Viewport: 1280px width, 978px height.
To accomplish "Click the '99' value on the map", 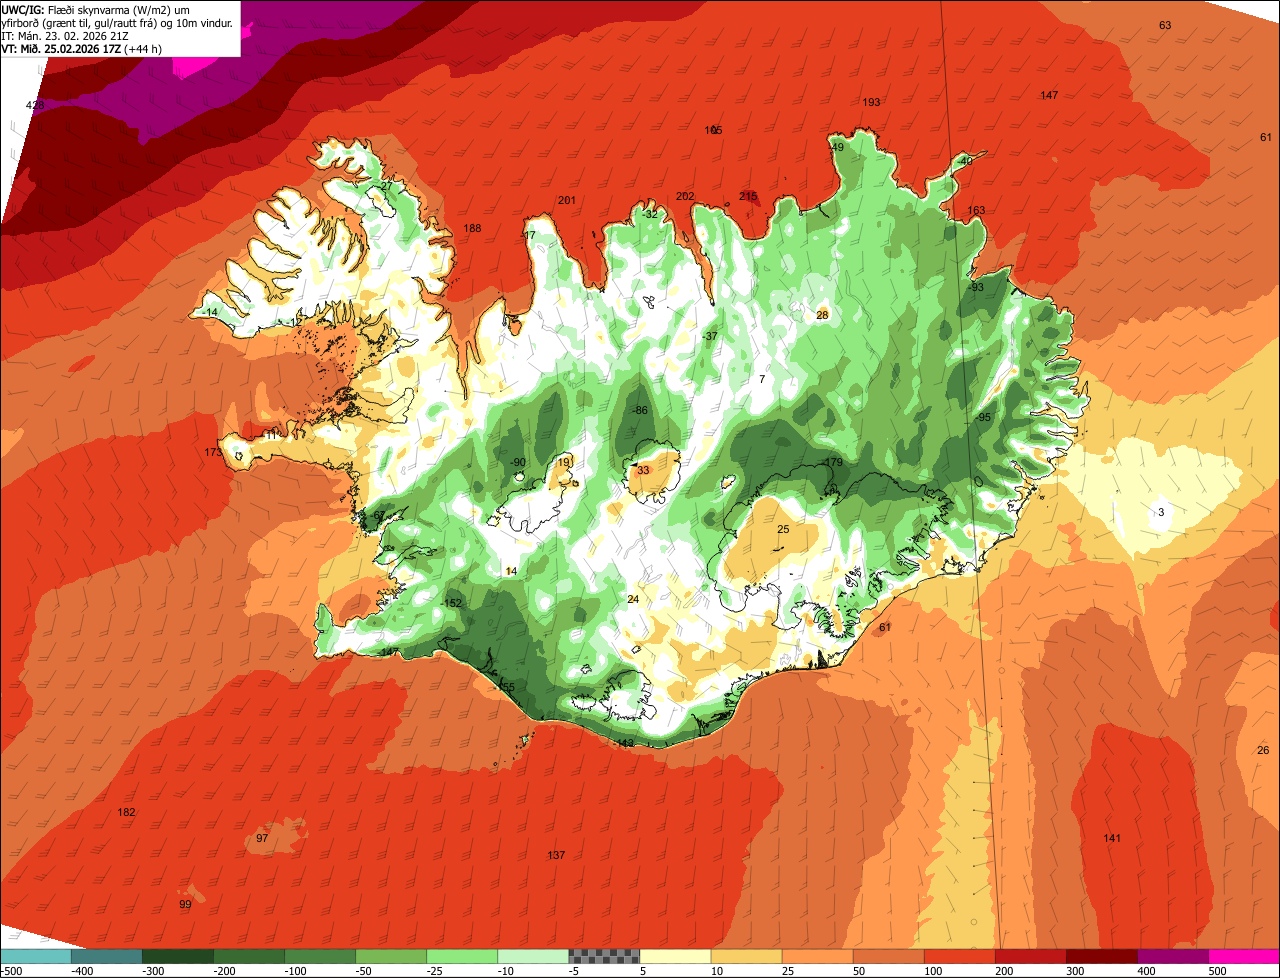I will point(185,904).
